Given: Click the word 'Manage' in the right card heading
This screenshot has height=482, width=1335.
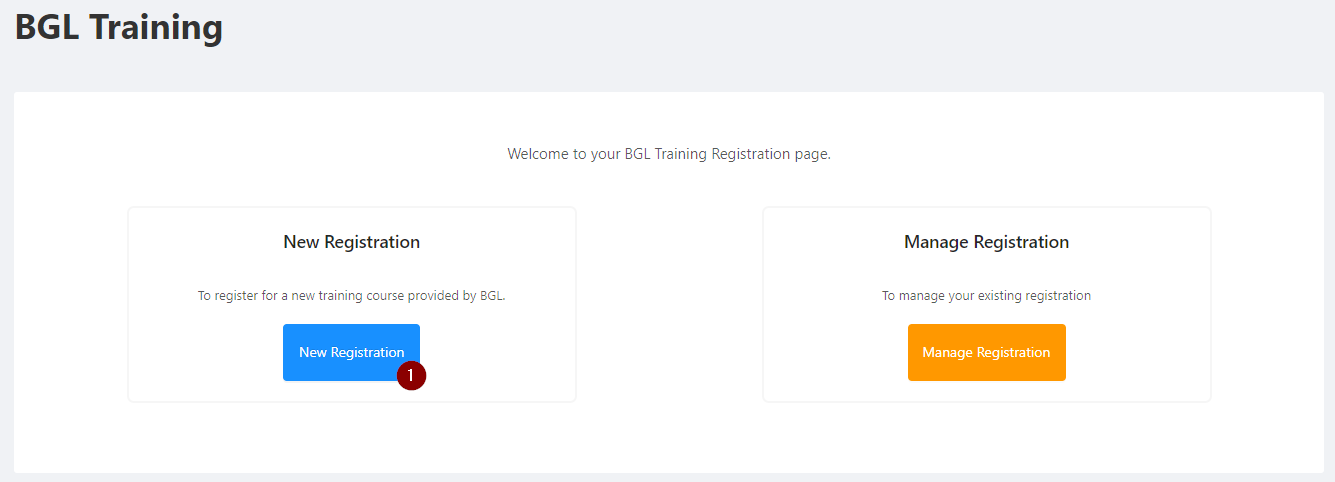Looking at the screenshot, I should click(936, 242).
